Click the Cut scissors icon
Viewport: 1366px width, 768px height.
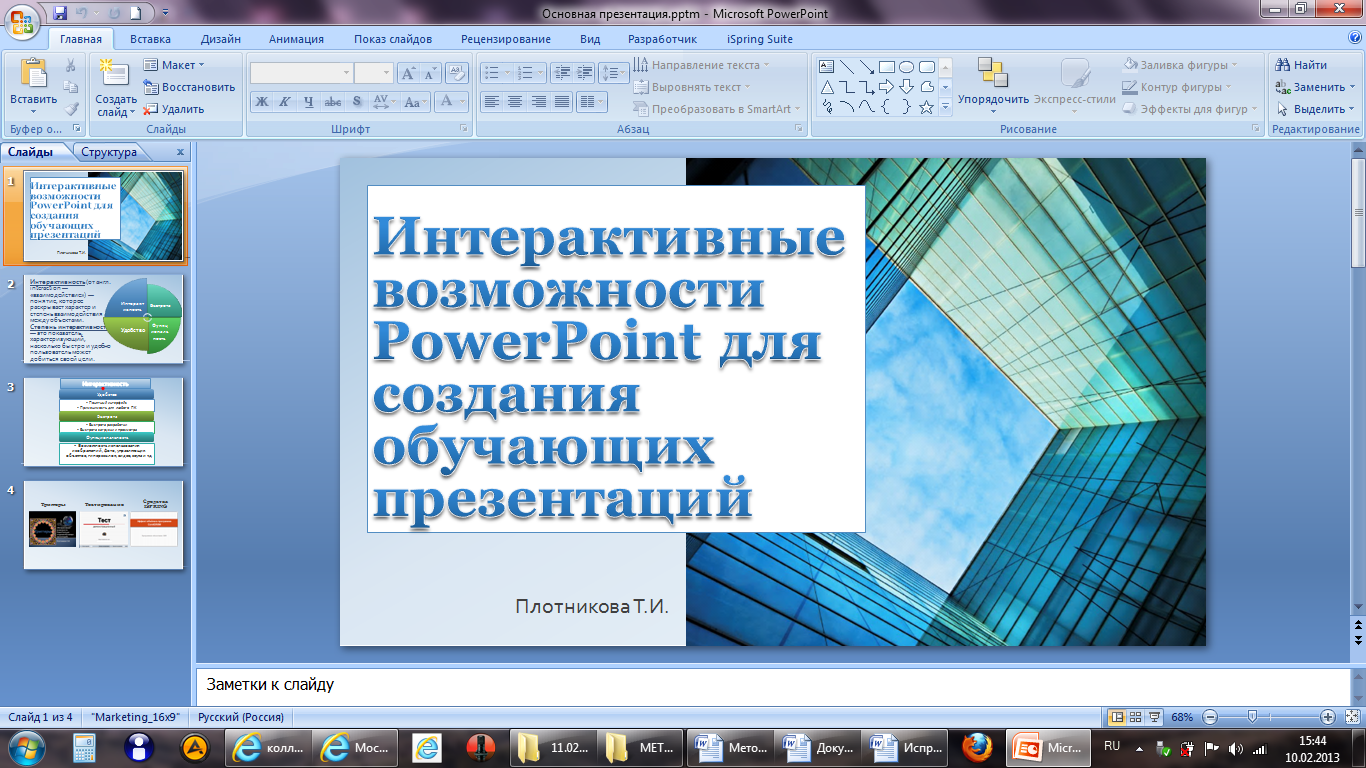click(x=71, y=65)
